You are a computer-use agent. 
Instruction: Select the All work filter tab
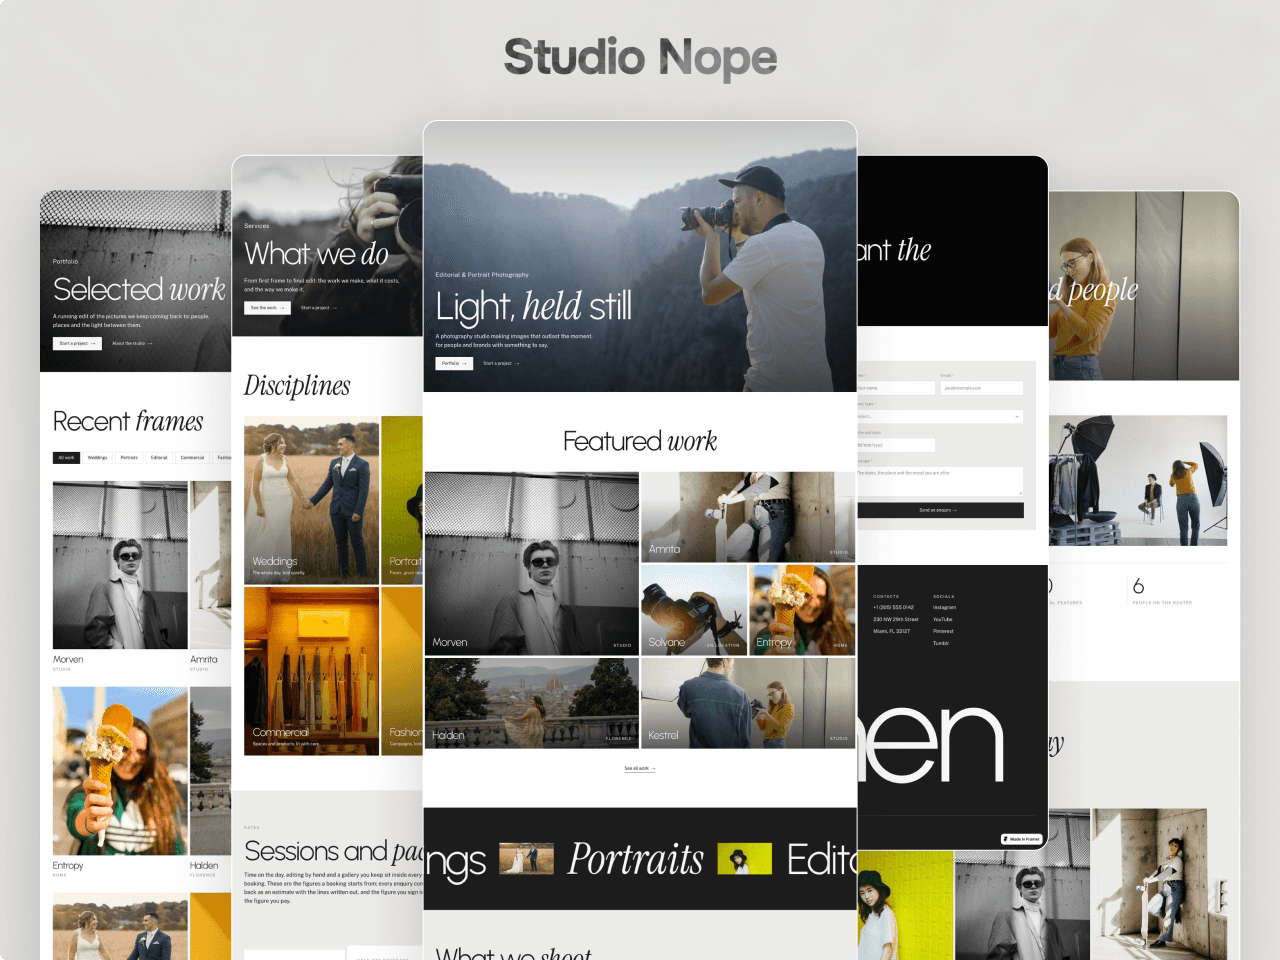(x=66, y=458)
